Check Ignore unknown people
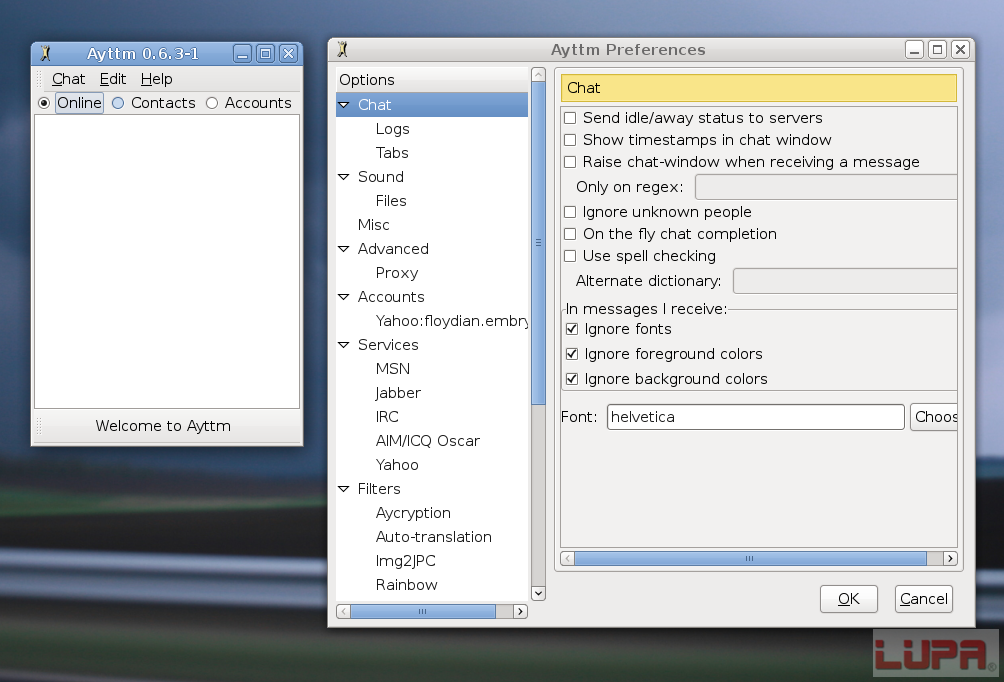This screenshot has width=1004, height=682. pos(570,212)
